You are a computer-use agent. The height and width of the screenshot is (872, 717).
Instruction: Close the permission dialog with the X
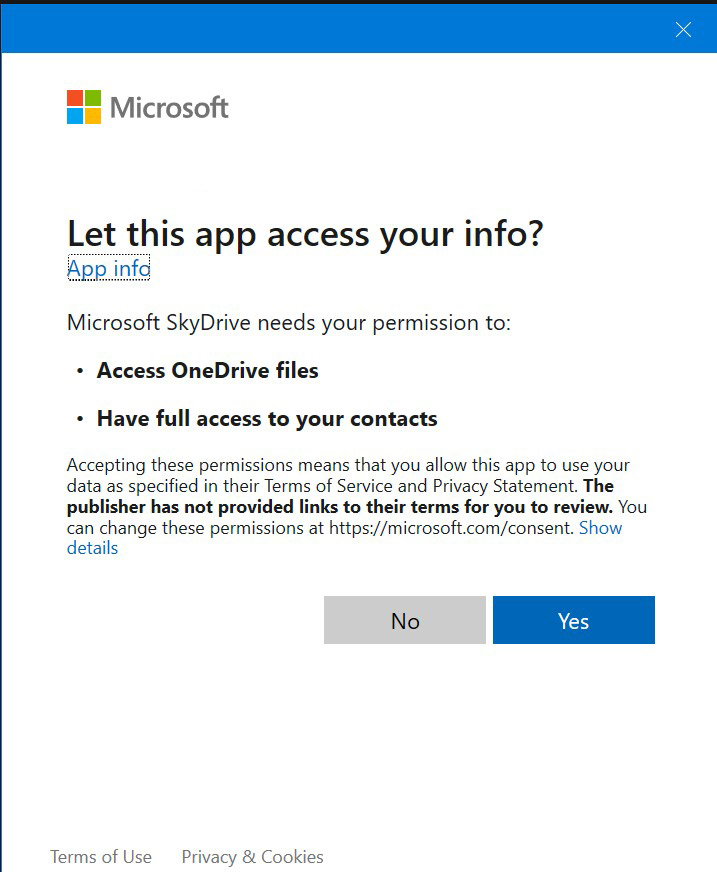tap(683, 30)
